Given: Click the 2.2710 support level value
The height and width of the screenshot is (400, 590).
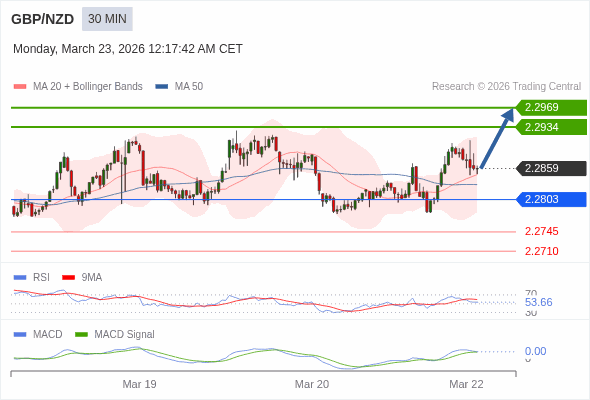Looking at the screenshot, I should pos(541,251).
